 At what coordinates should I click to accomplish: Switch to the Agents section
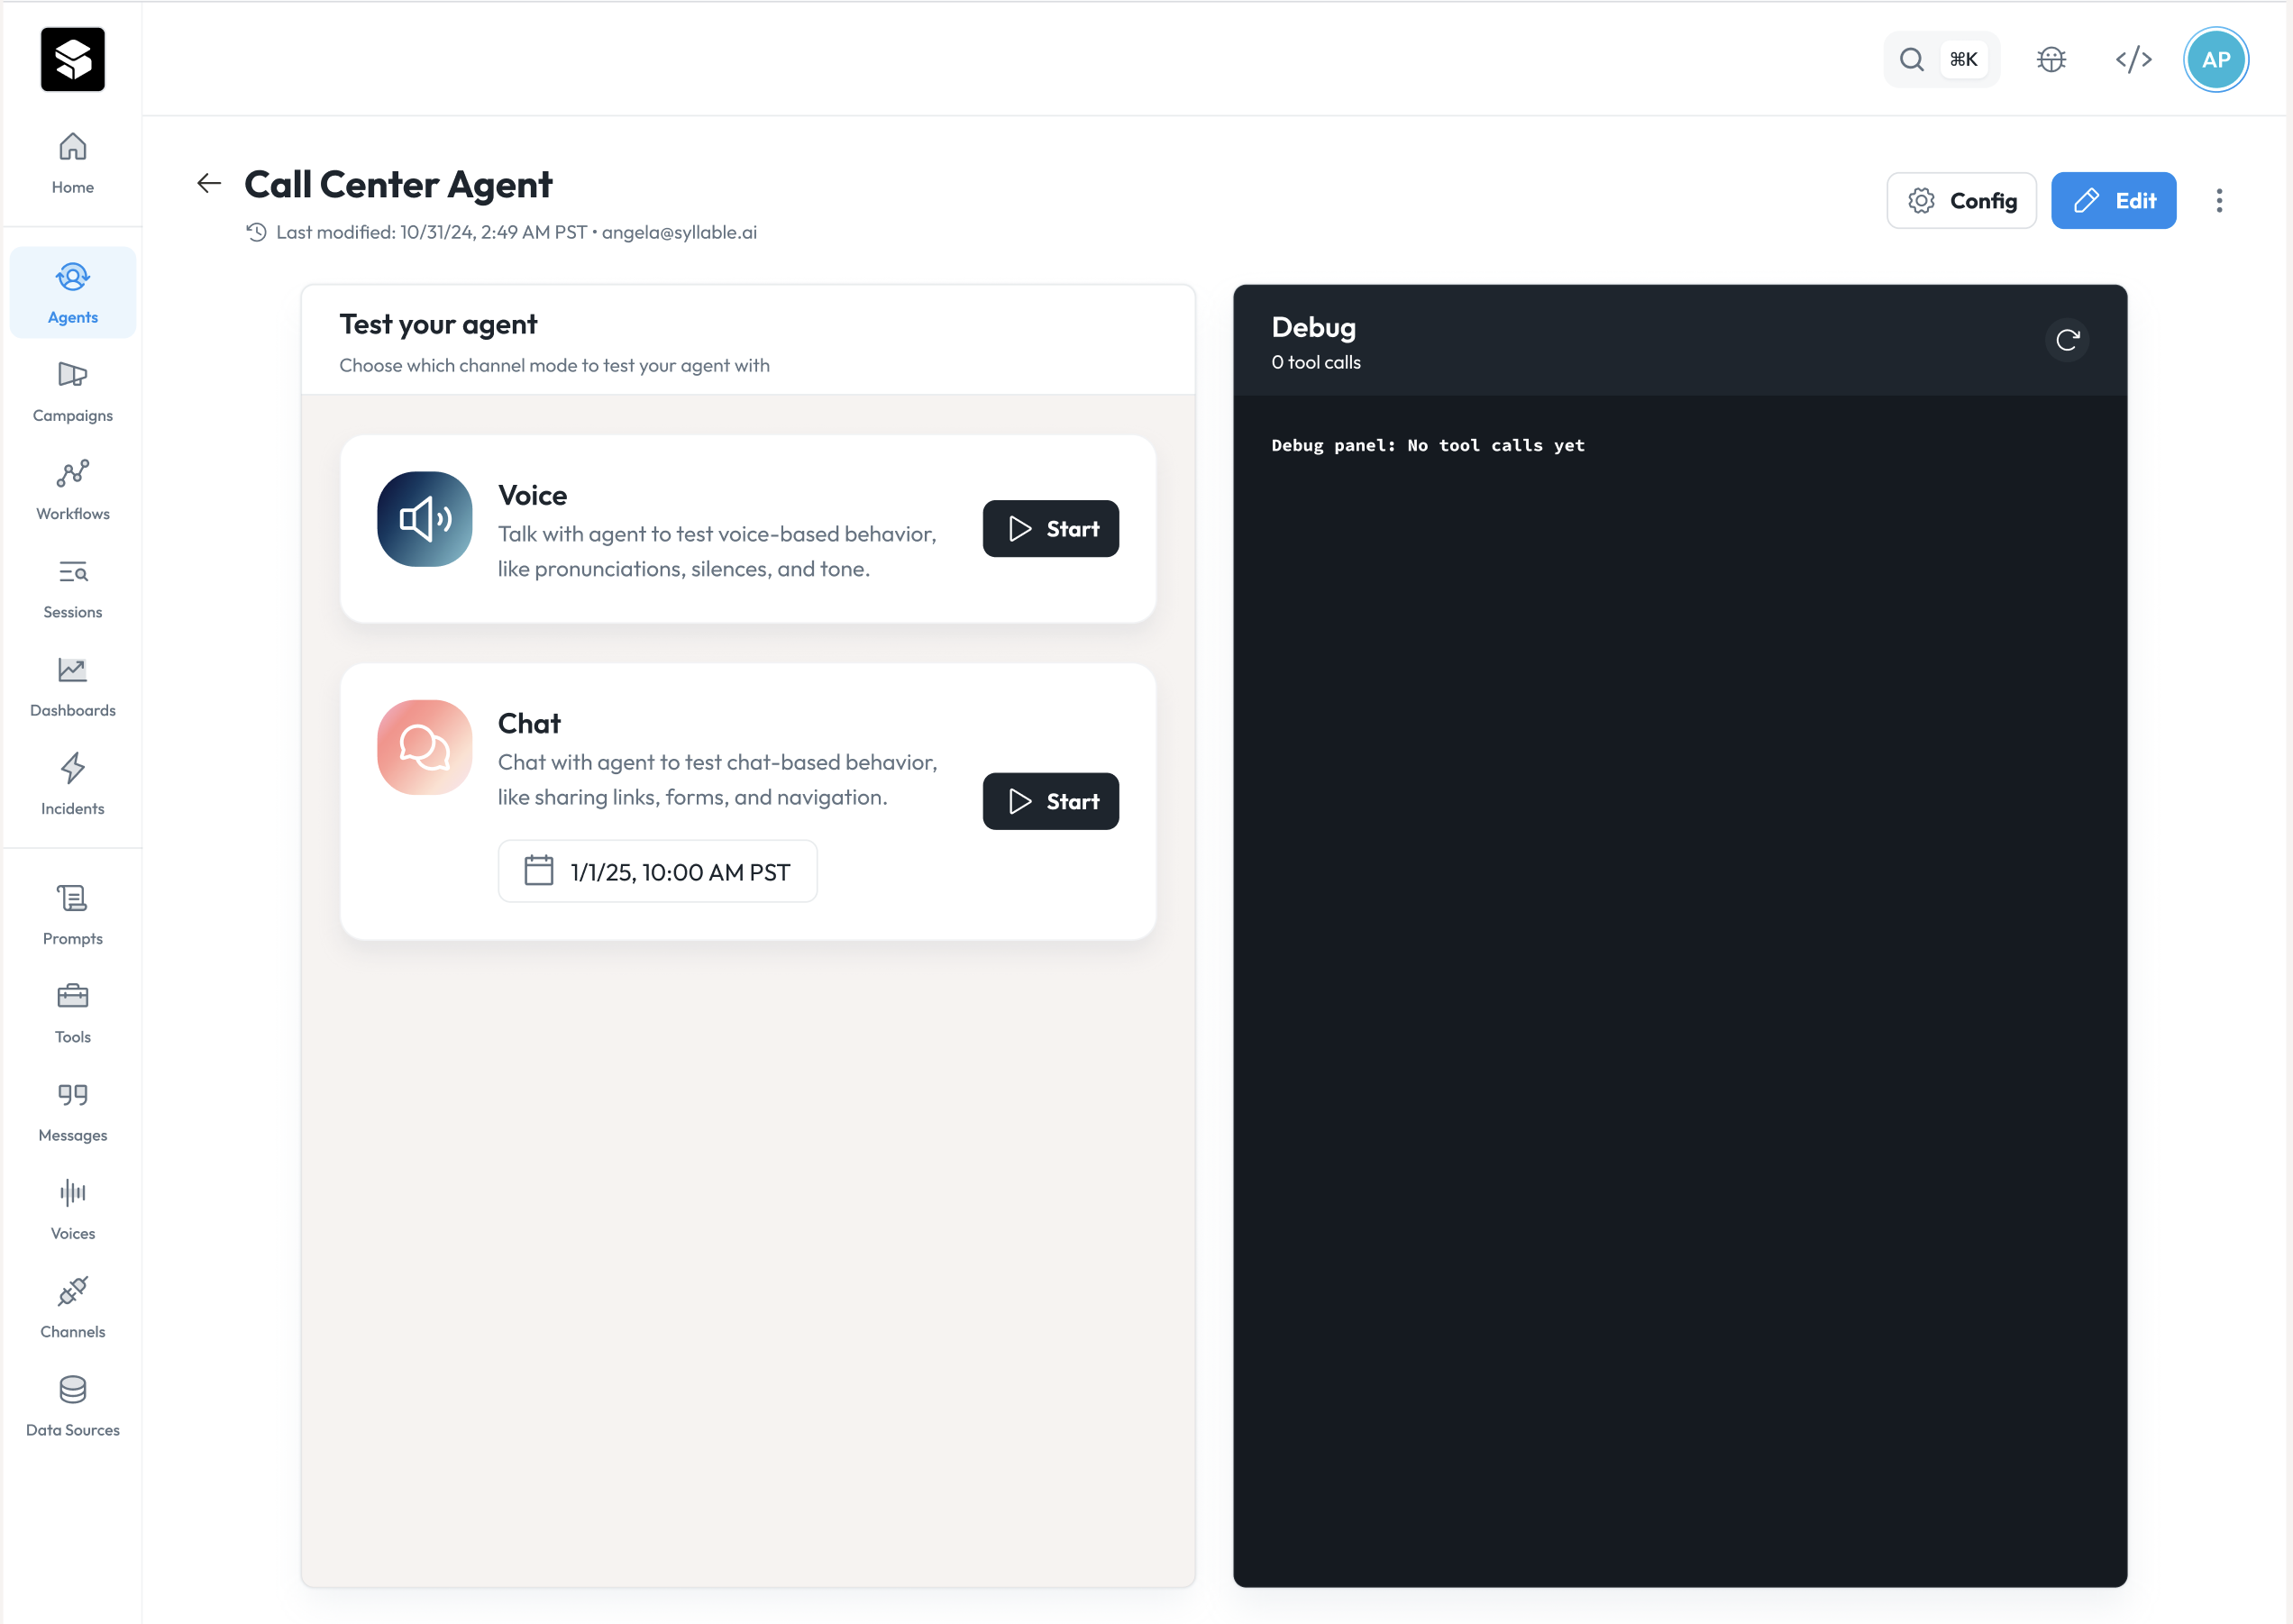pyautogui.click(x=72, y=292)
